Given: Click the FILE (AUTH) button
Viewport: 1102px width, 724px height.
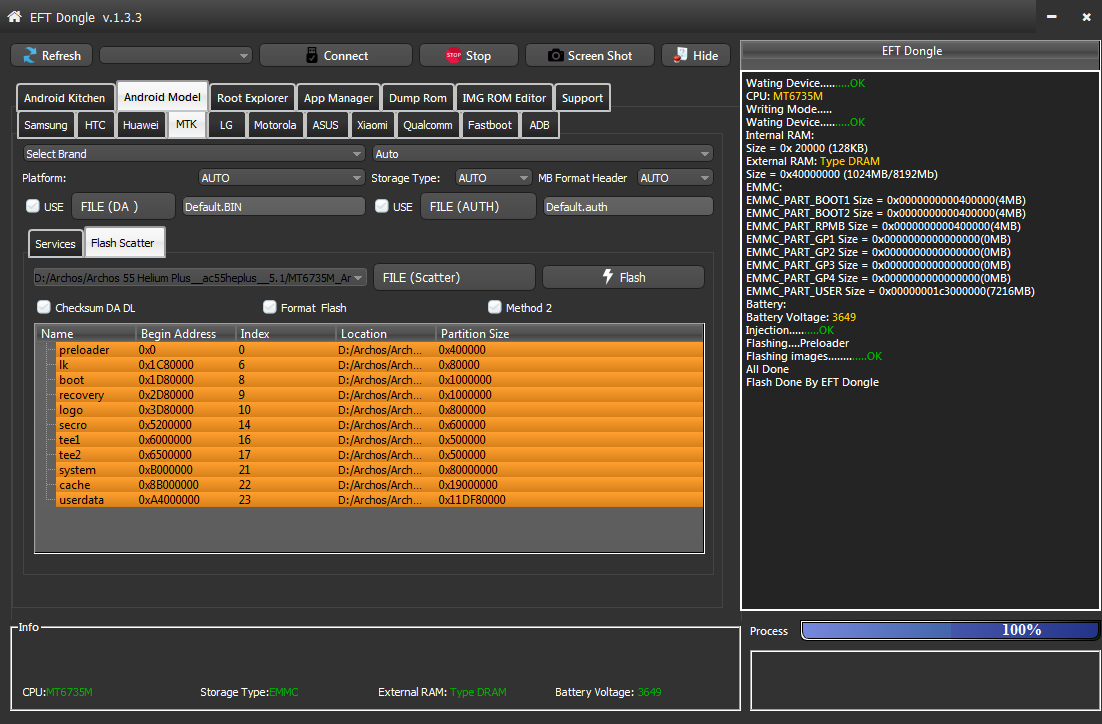Looking at the screenshot, I should click(478, 207).
